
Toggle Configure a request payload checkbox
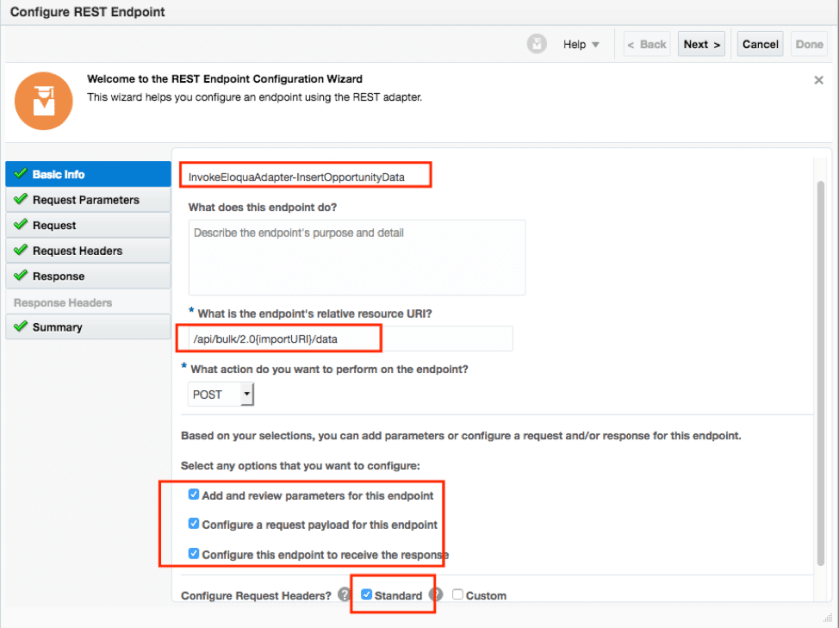click(x=194, y=524)
